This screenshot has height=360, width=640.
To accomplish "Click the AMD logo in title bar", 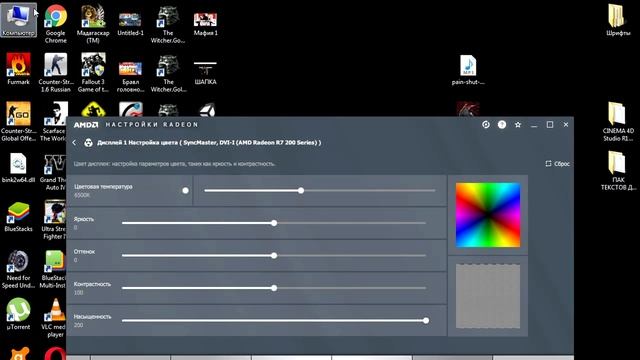I will (86, 124).
